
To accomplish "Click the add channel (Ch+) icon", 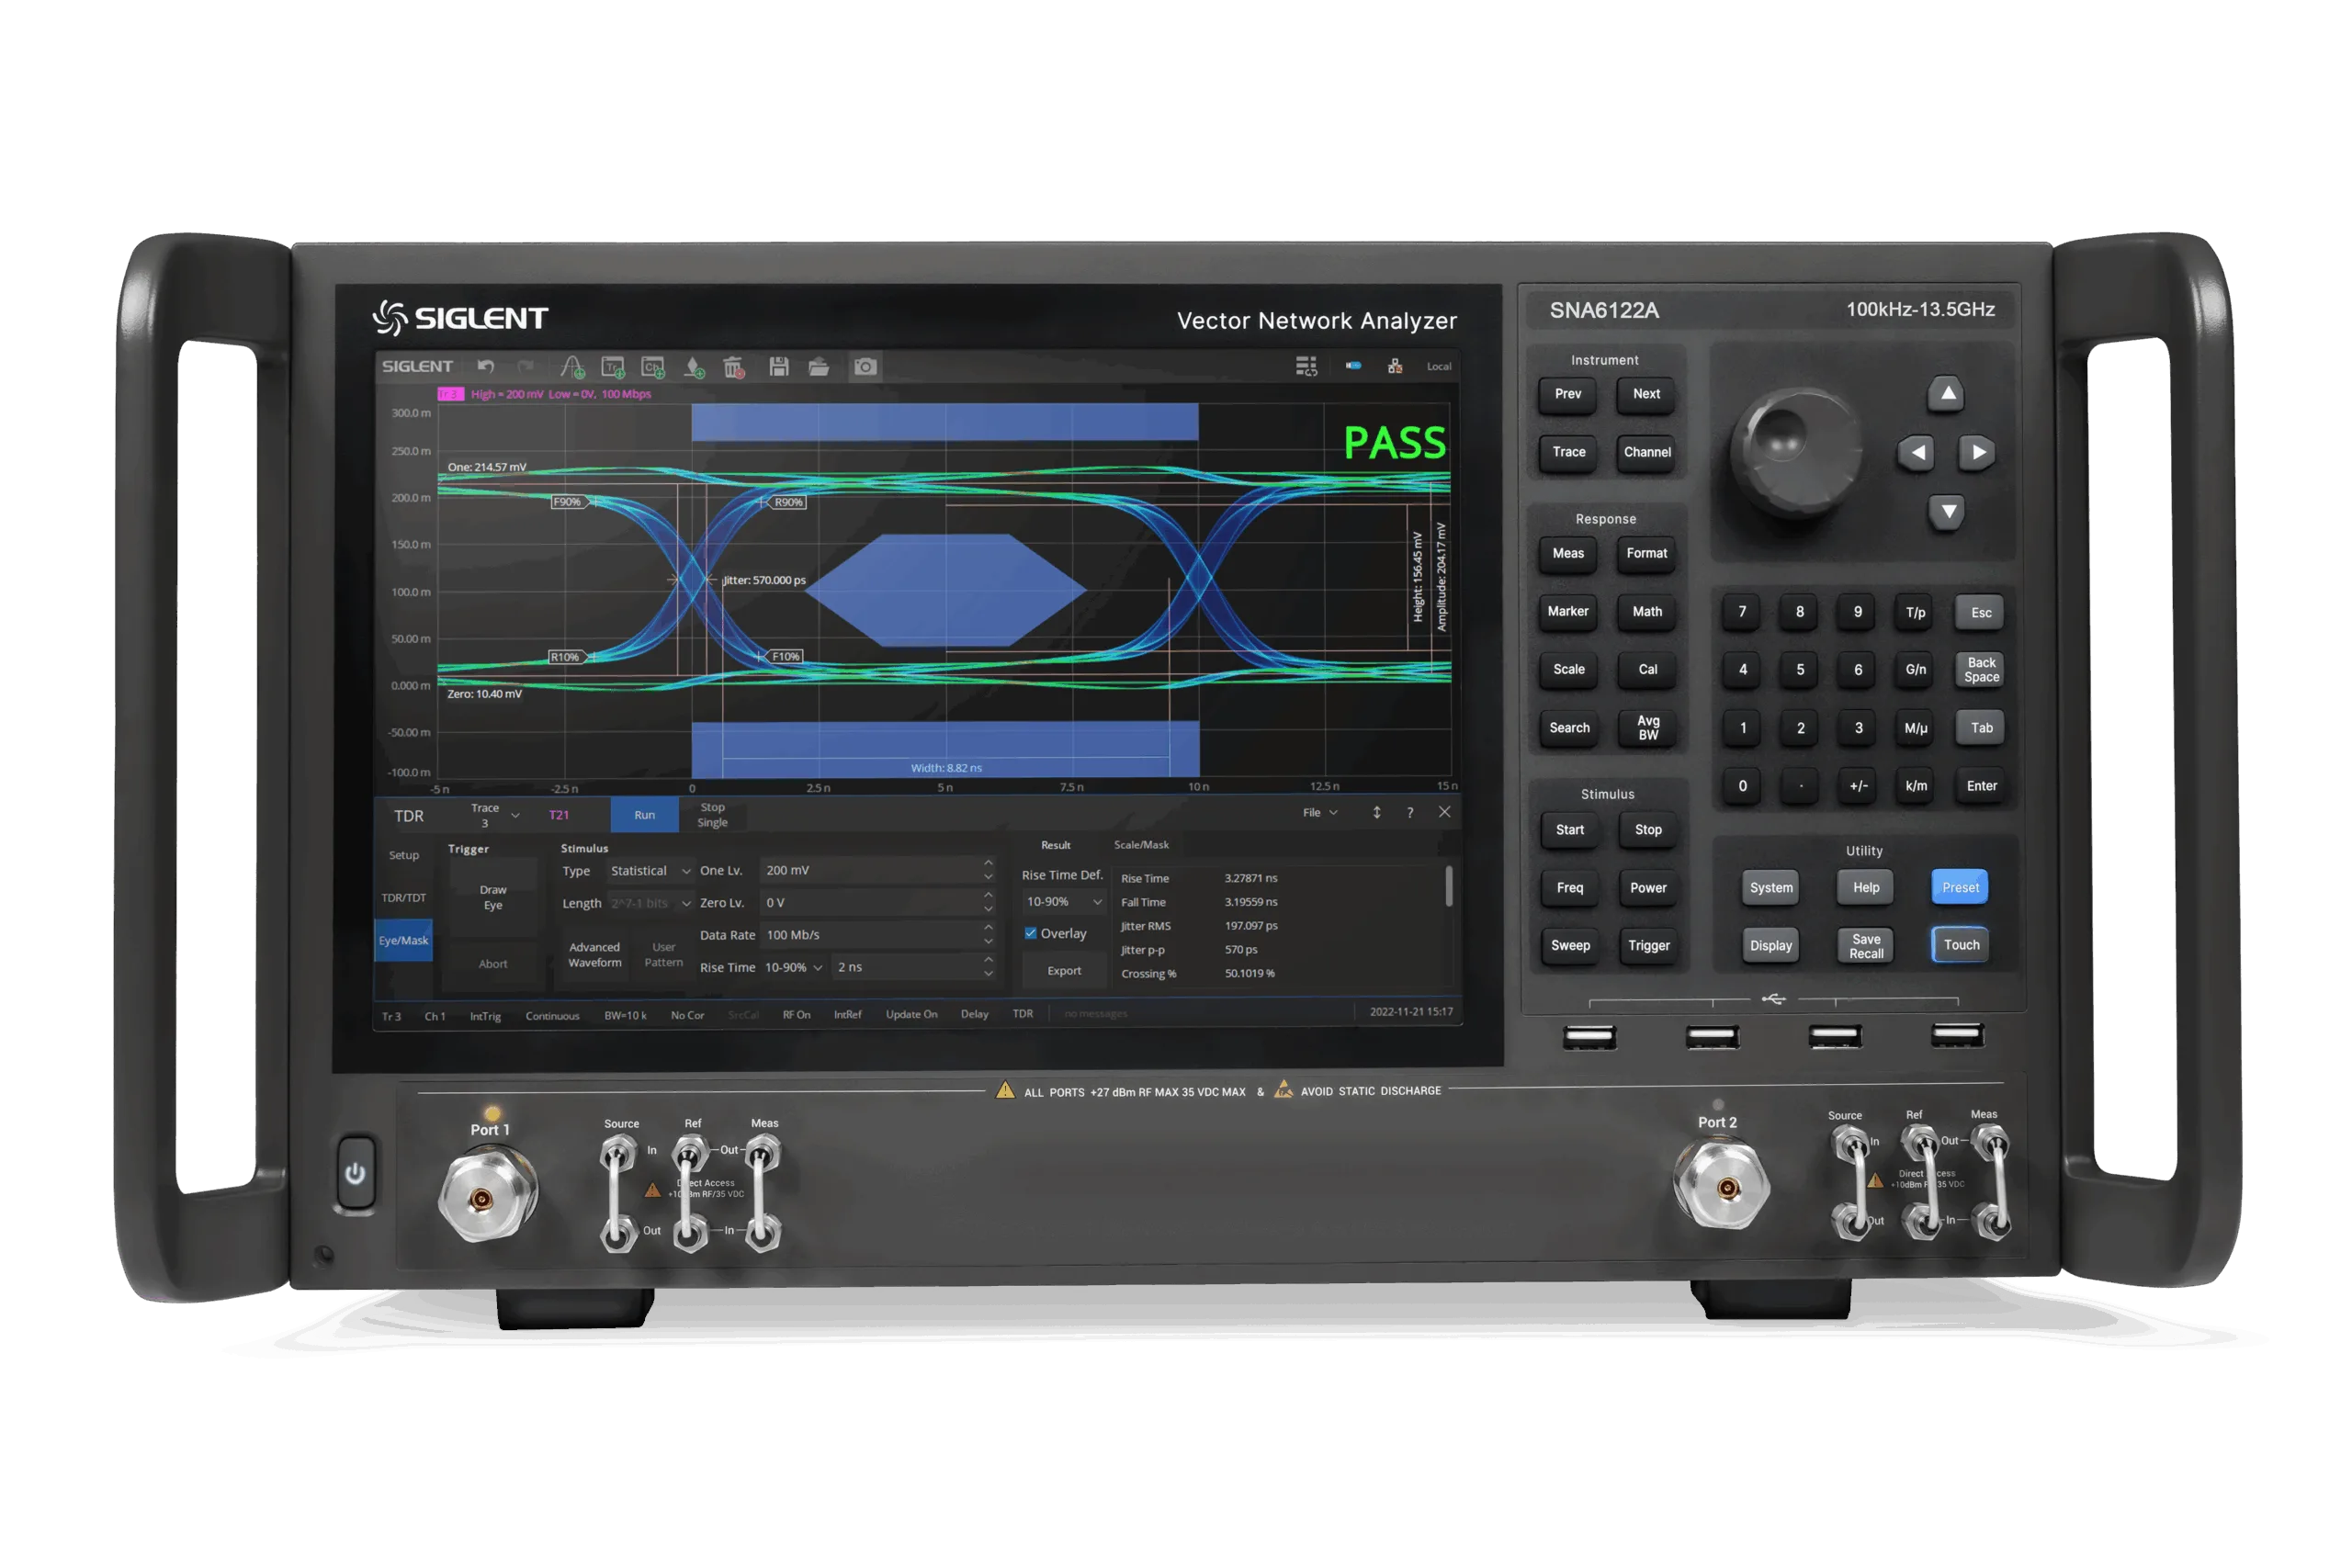I will coord(653,367).
